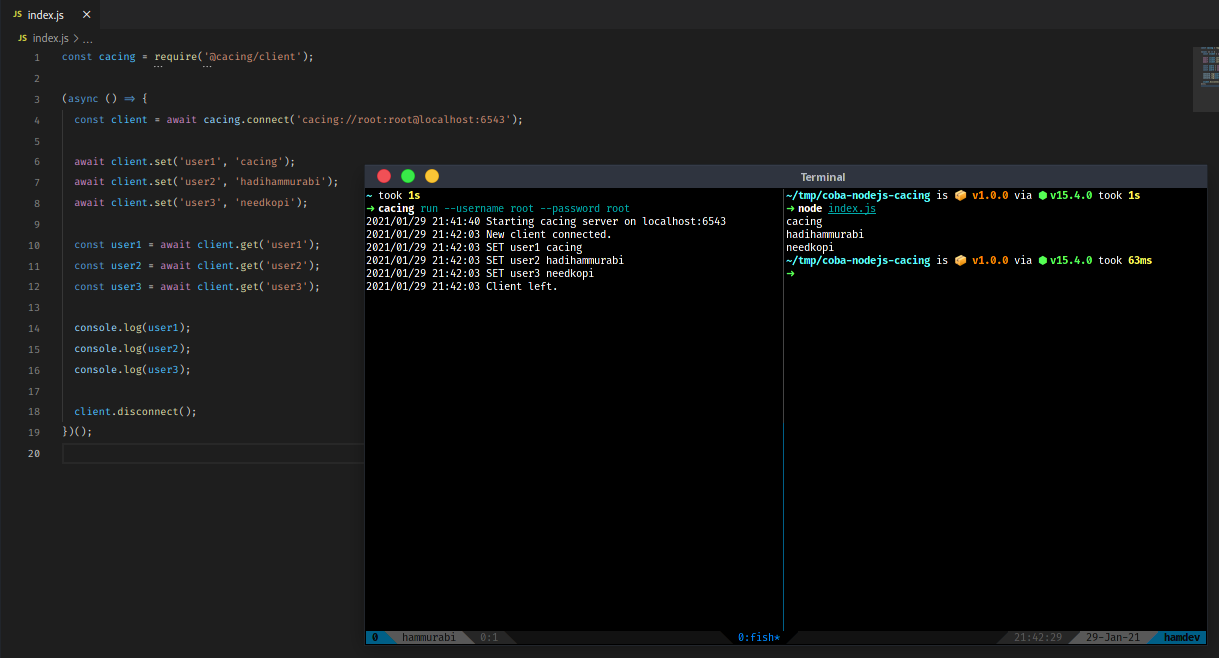Click the empty prompt arrow in right pane
The width and height of the screenshot is (1219, 658).
click(790, 273)
